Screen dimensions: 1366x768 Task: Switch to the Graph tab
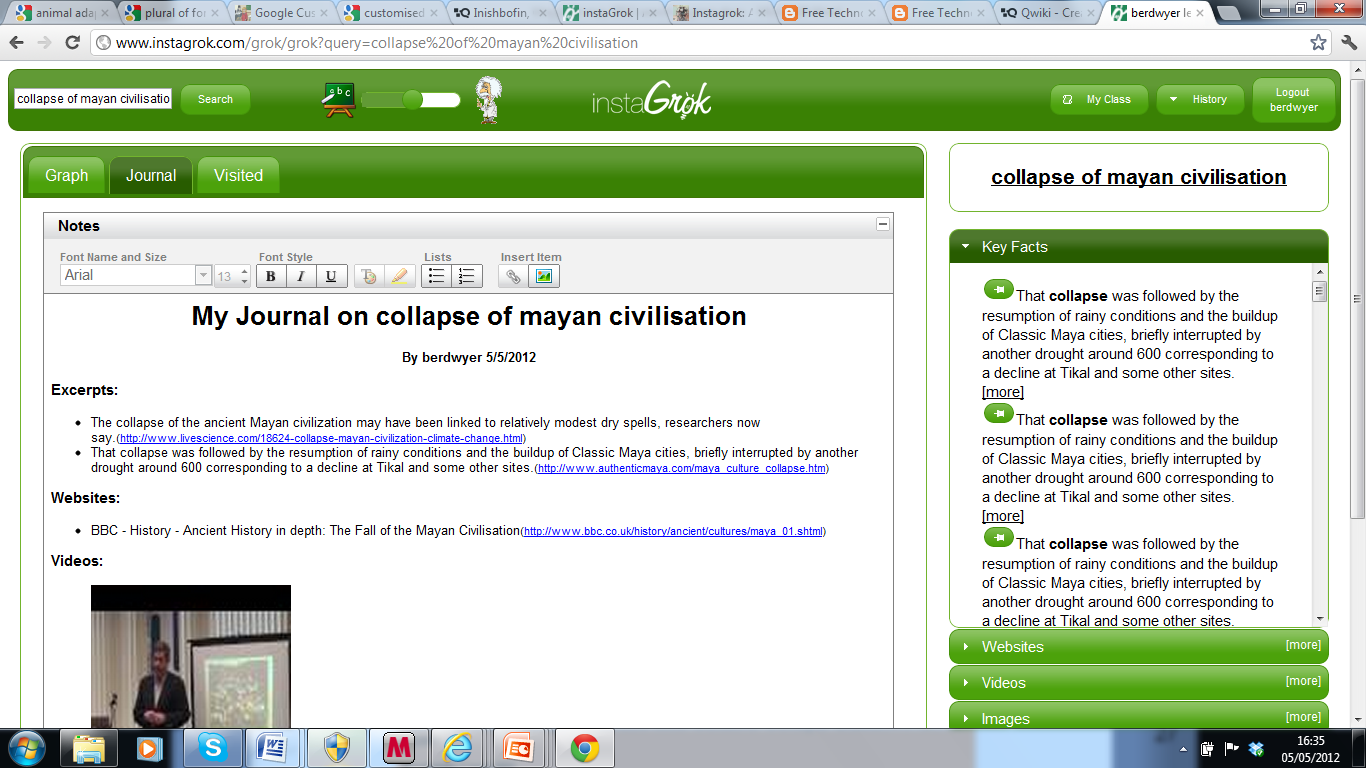tap(66, 175)
